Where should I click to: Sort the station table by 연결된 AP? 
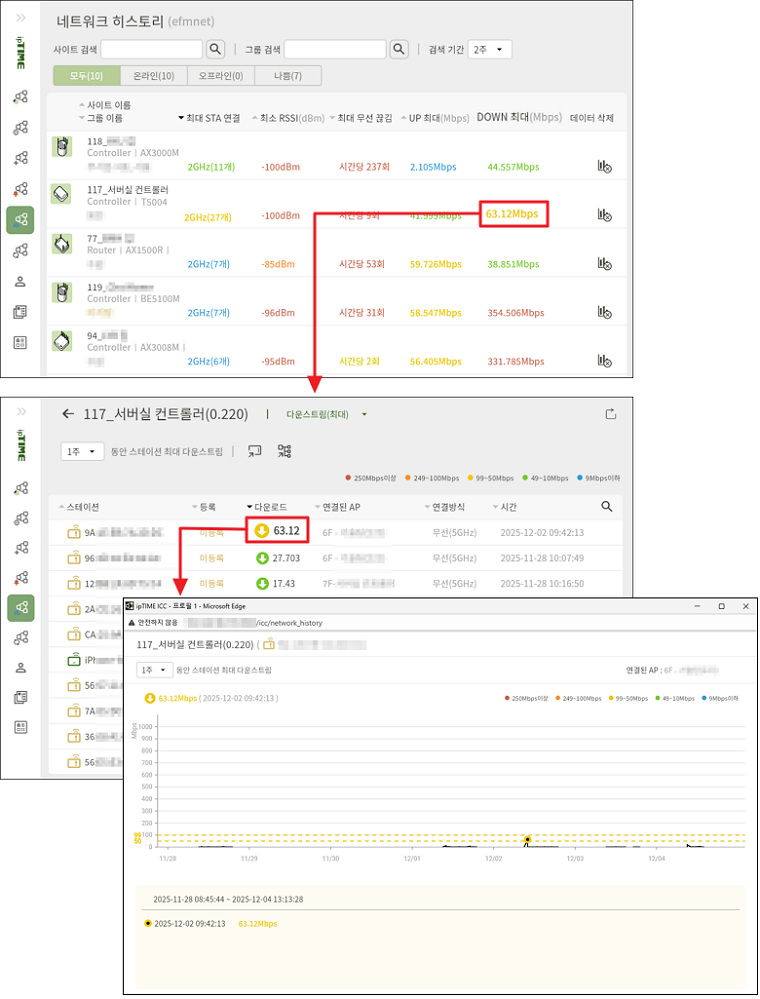point(338,507)
